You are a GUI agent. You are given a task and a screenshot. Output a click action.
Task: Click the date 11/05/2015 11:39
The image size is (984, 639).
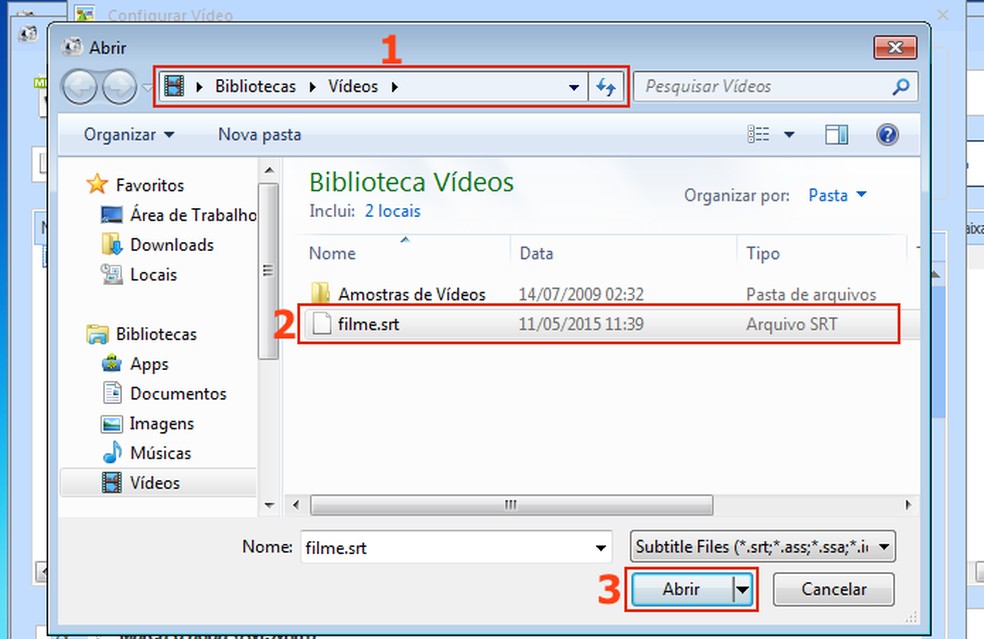point(581,324)
